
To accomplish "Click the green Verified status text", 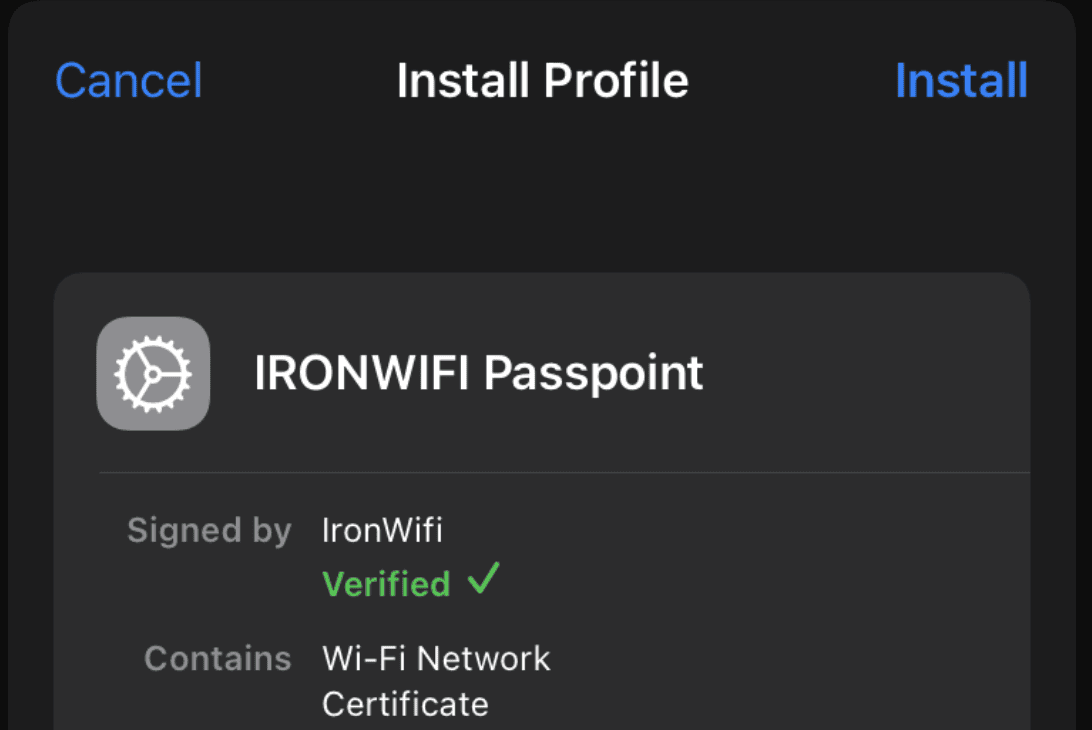I will click(x=387, y=584).
